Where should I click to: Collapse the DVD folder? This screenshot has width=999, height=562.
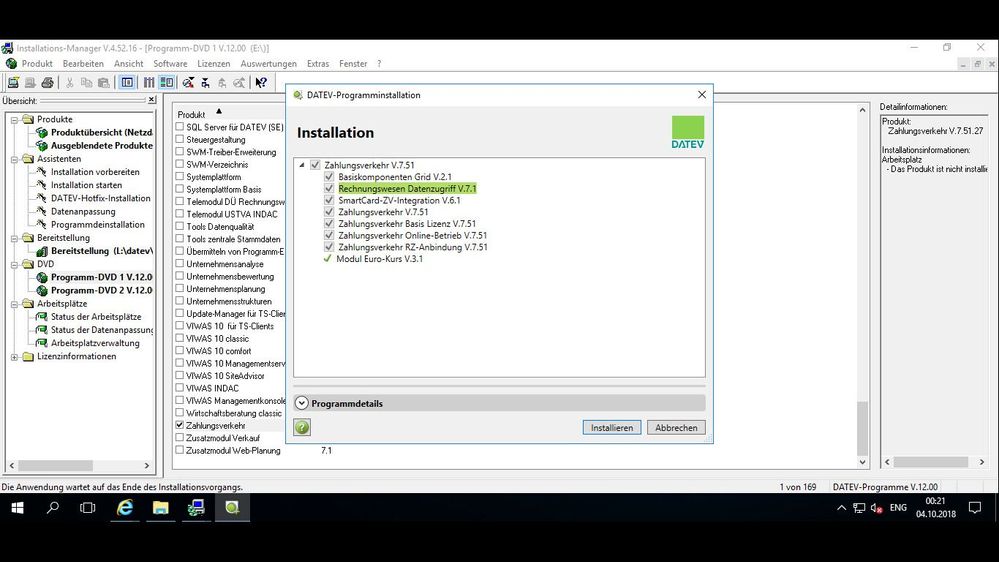(x=14, y=264)
